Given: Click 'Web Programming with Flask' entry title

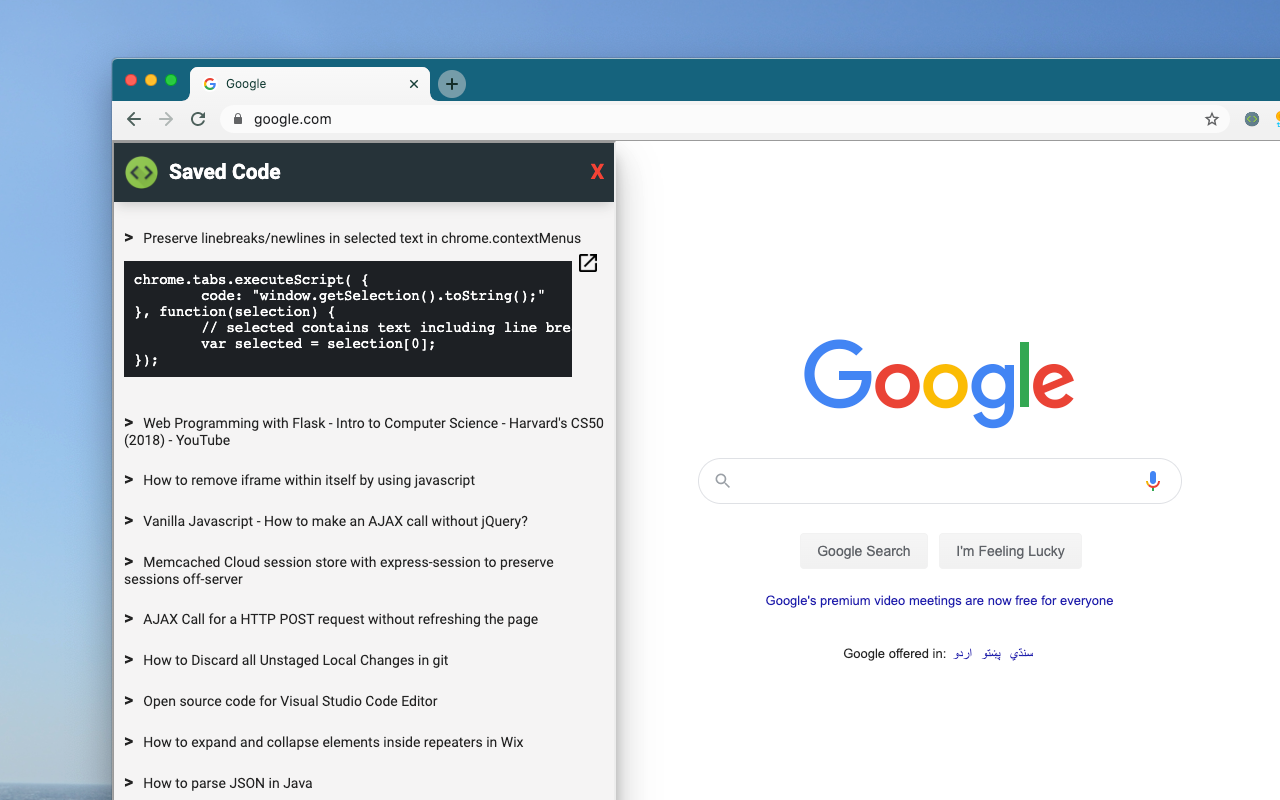Looking at the screenshot, I should tap(364, 432).
